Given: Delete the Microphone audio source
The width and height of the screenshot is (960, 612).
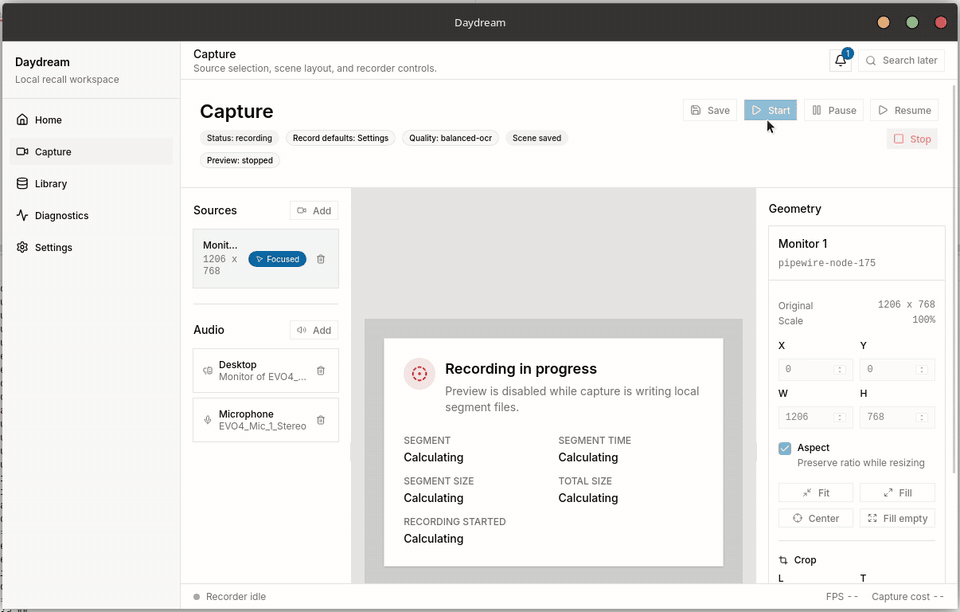Looking at the screenshot, I should 321,420.
